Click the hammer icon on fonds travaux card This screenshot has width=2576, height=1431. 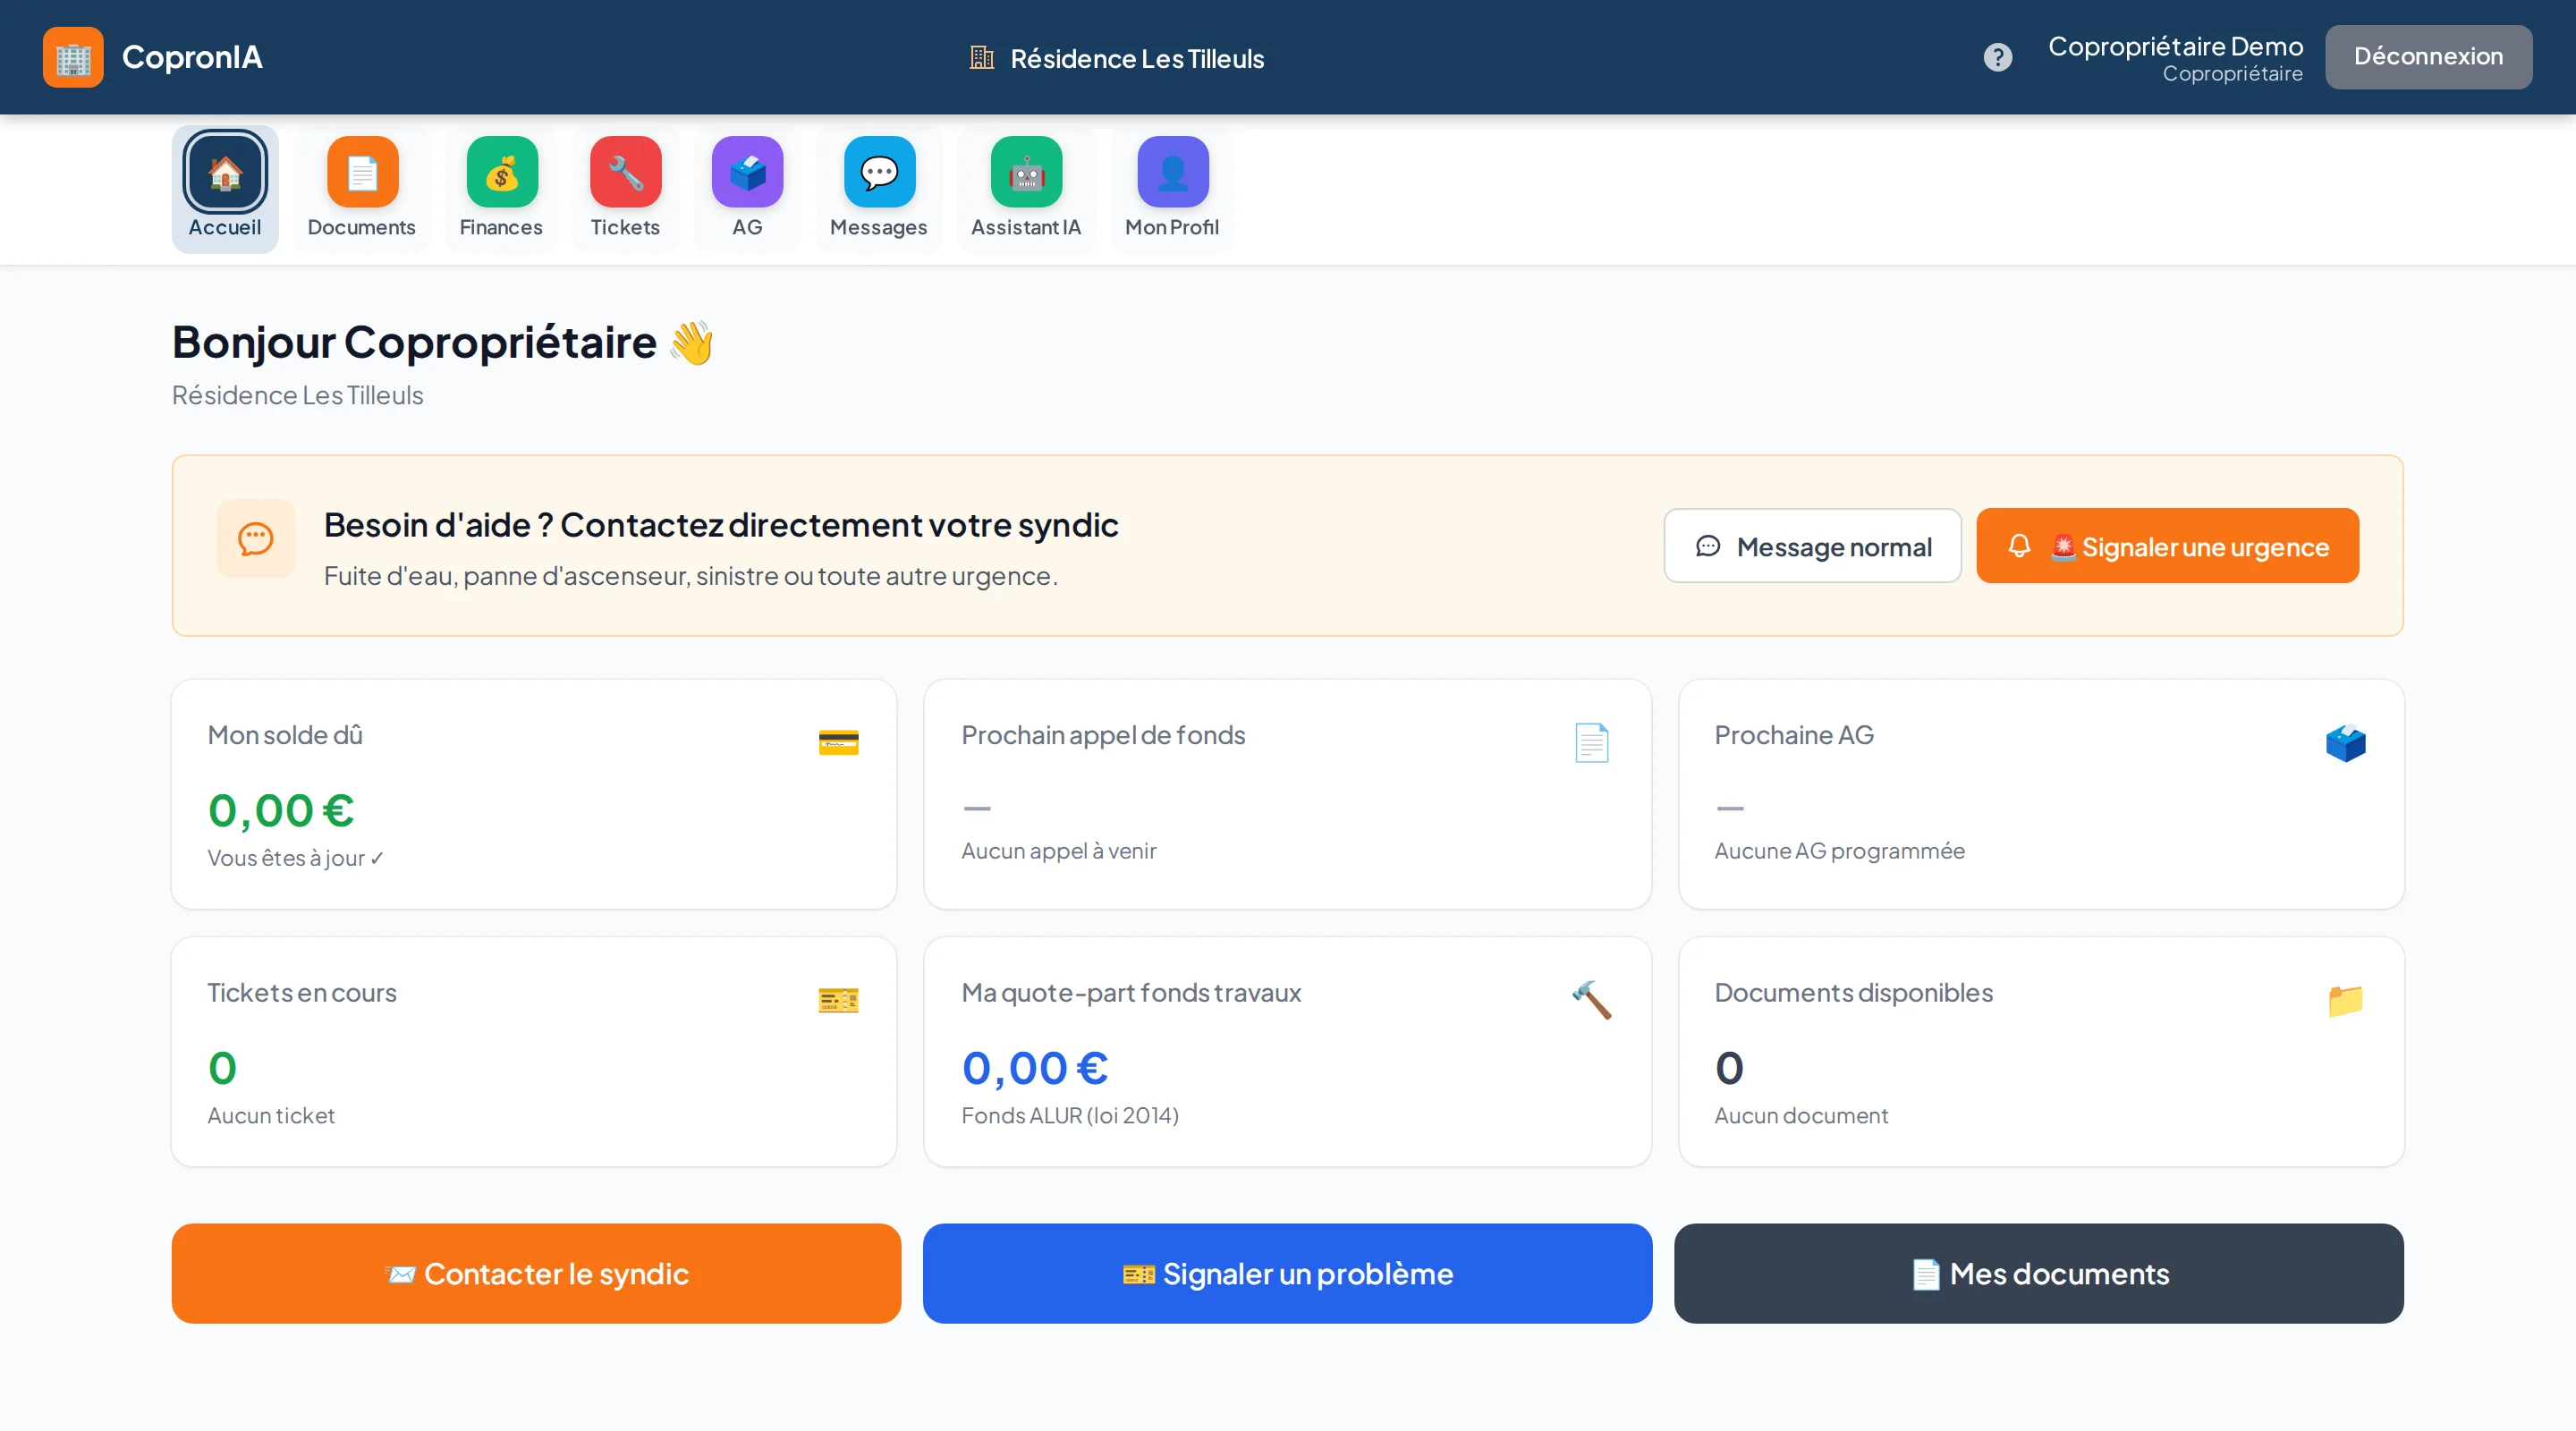[1591, 1000]
